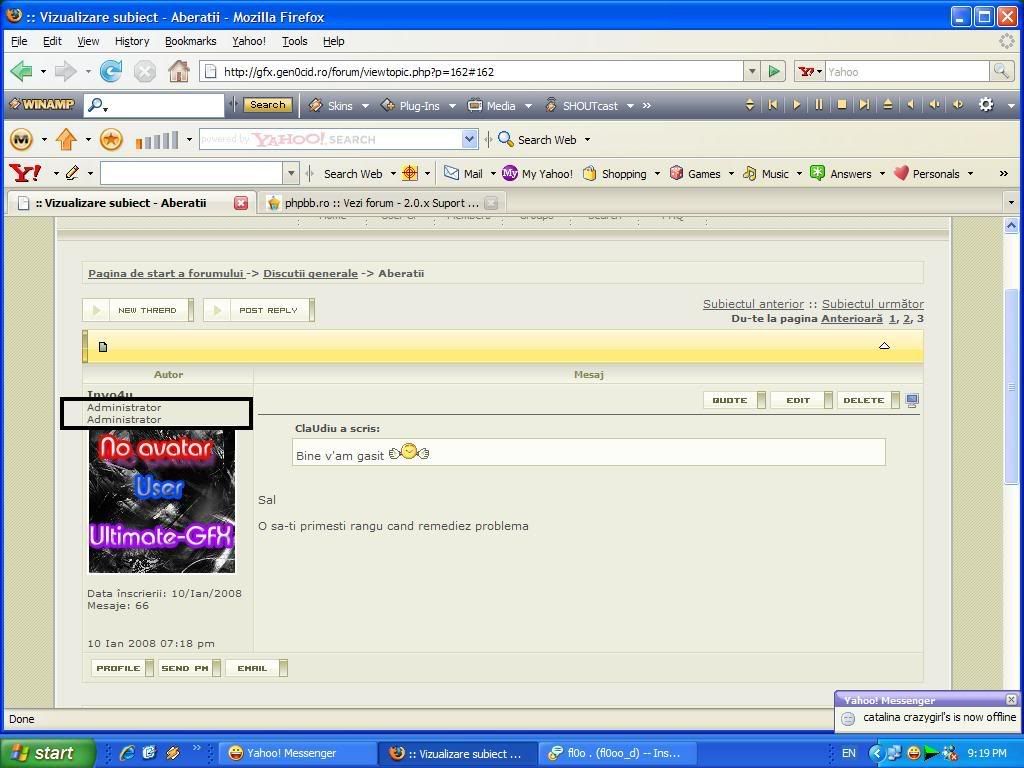Skip to next track in Winamp toolbar

pyautogui.click(x=864, y=104)
